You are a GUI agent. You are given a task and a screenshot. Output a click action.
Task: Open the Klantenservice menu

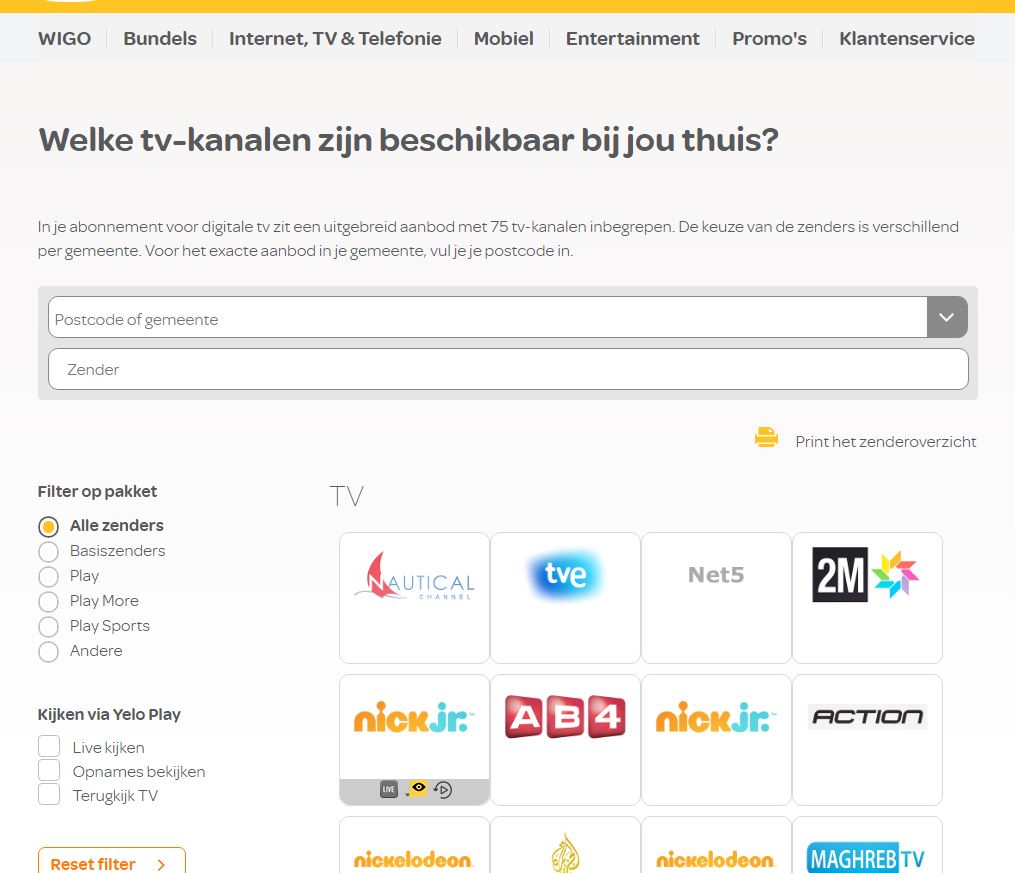click(907, 39)
